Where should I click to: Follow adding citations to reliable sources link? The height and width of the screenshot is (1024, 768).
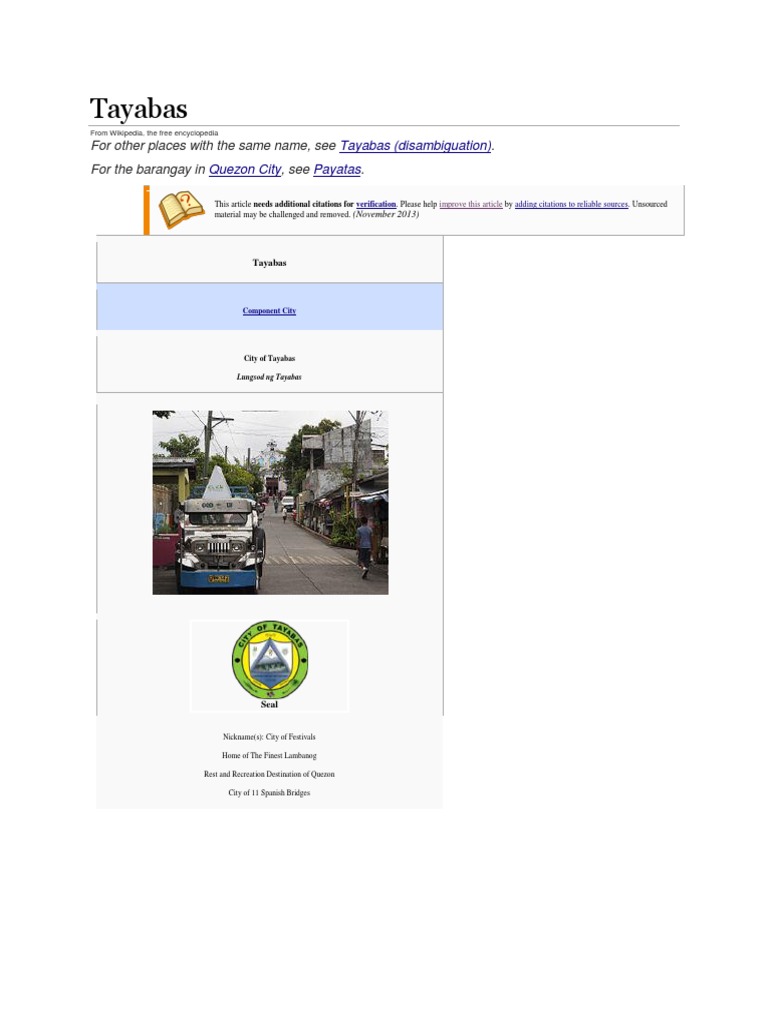point(571,204)
